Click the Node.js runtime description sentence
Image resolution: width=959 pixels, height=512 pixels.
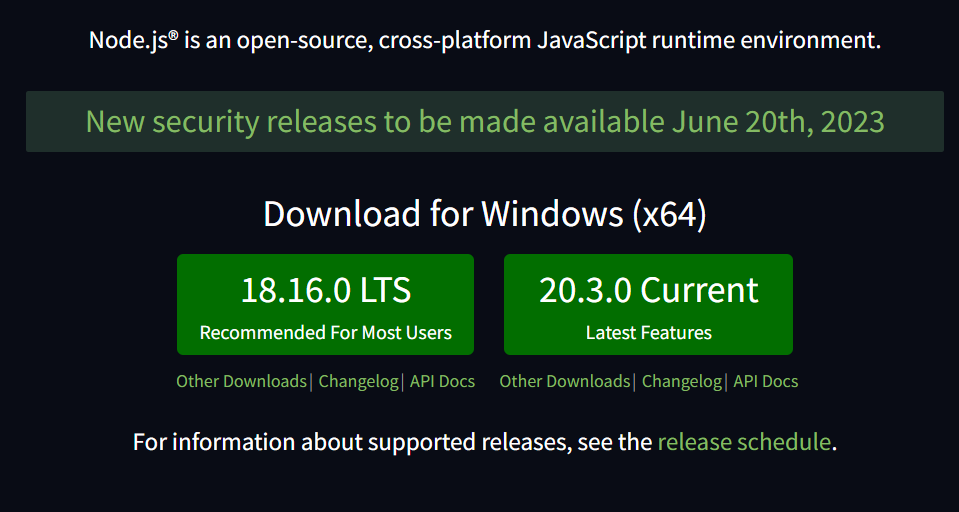coord(485,41)
